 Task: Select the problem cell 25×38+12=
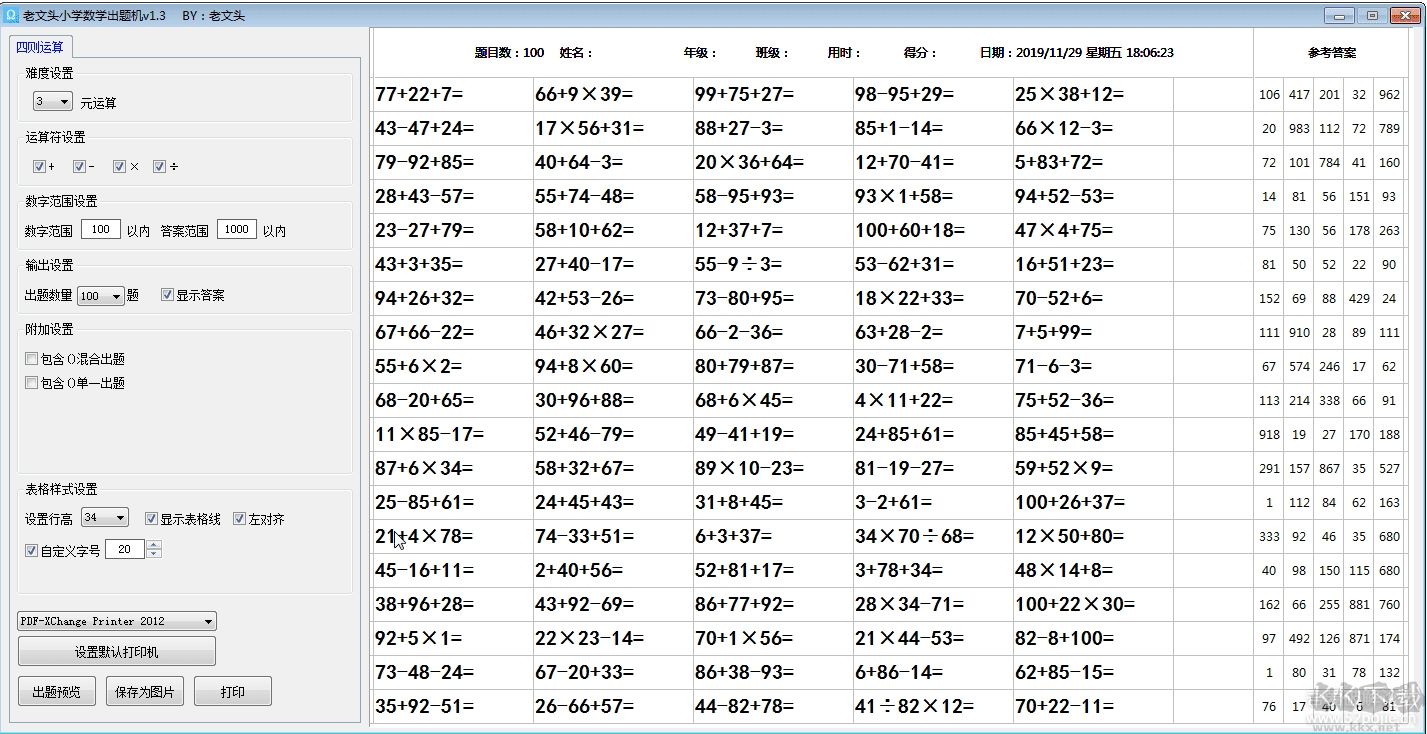[x=1093, y=95]
